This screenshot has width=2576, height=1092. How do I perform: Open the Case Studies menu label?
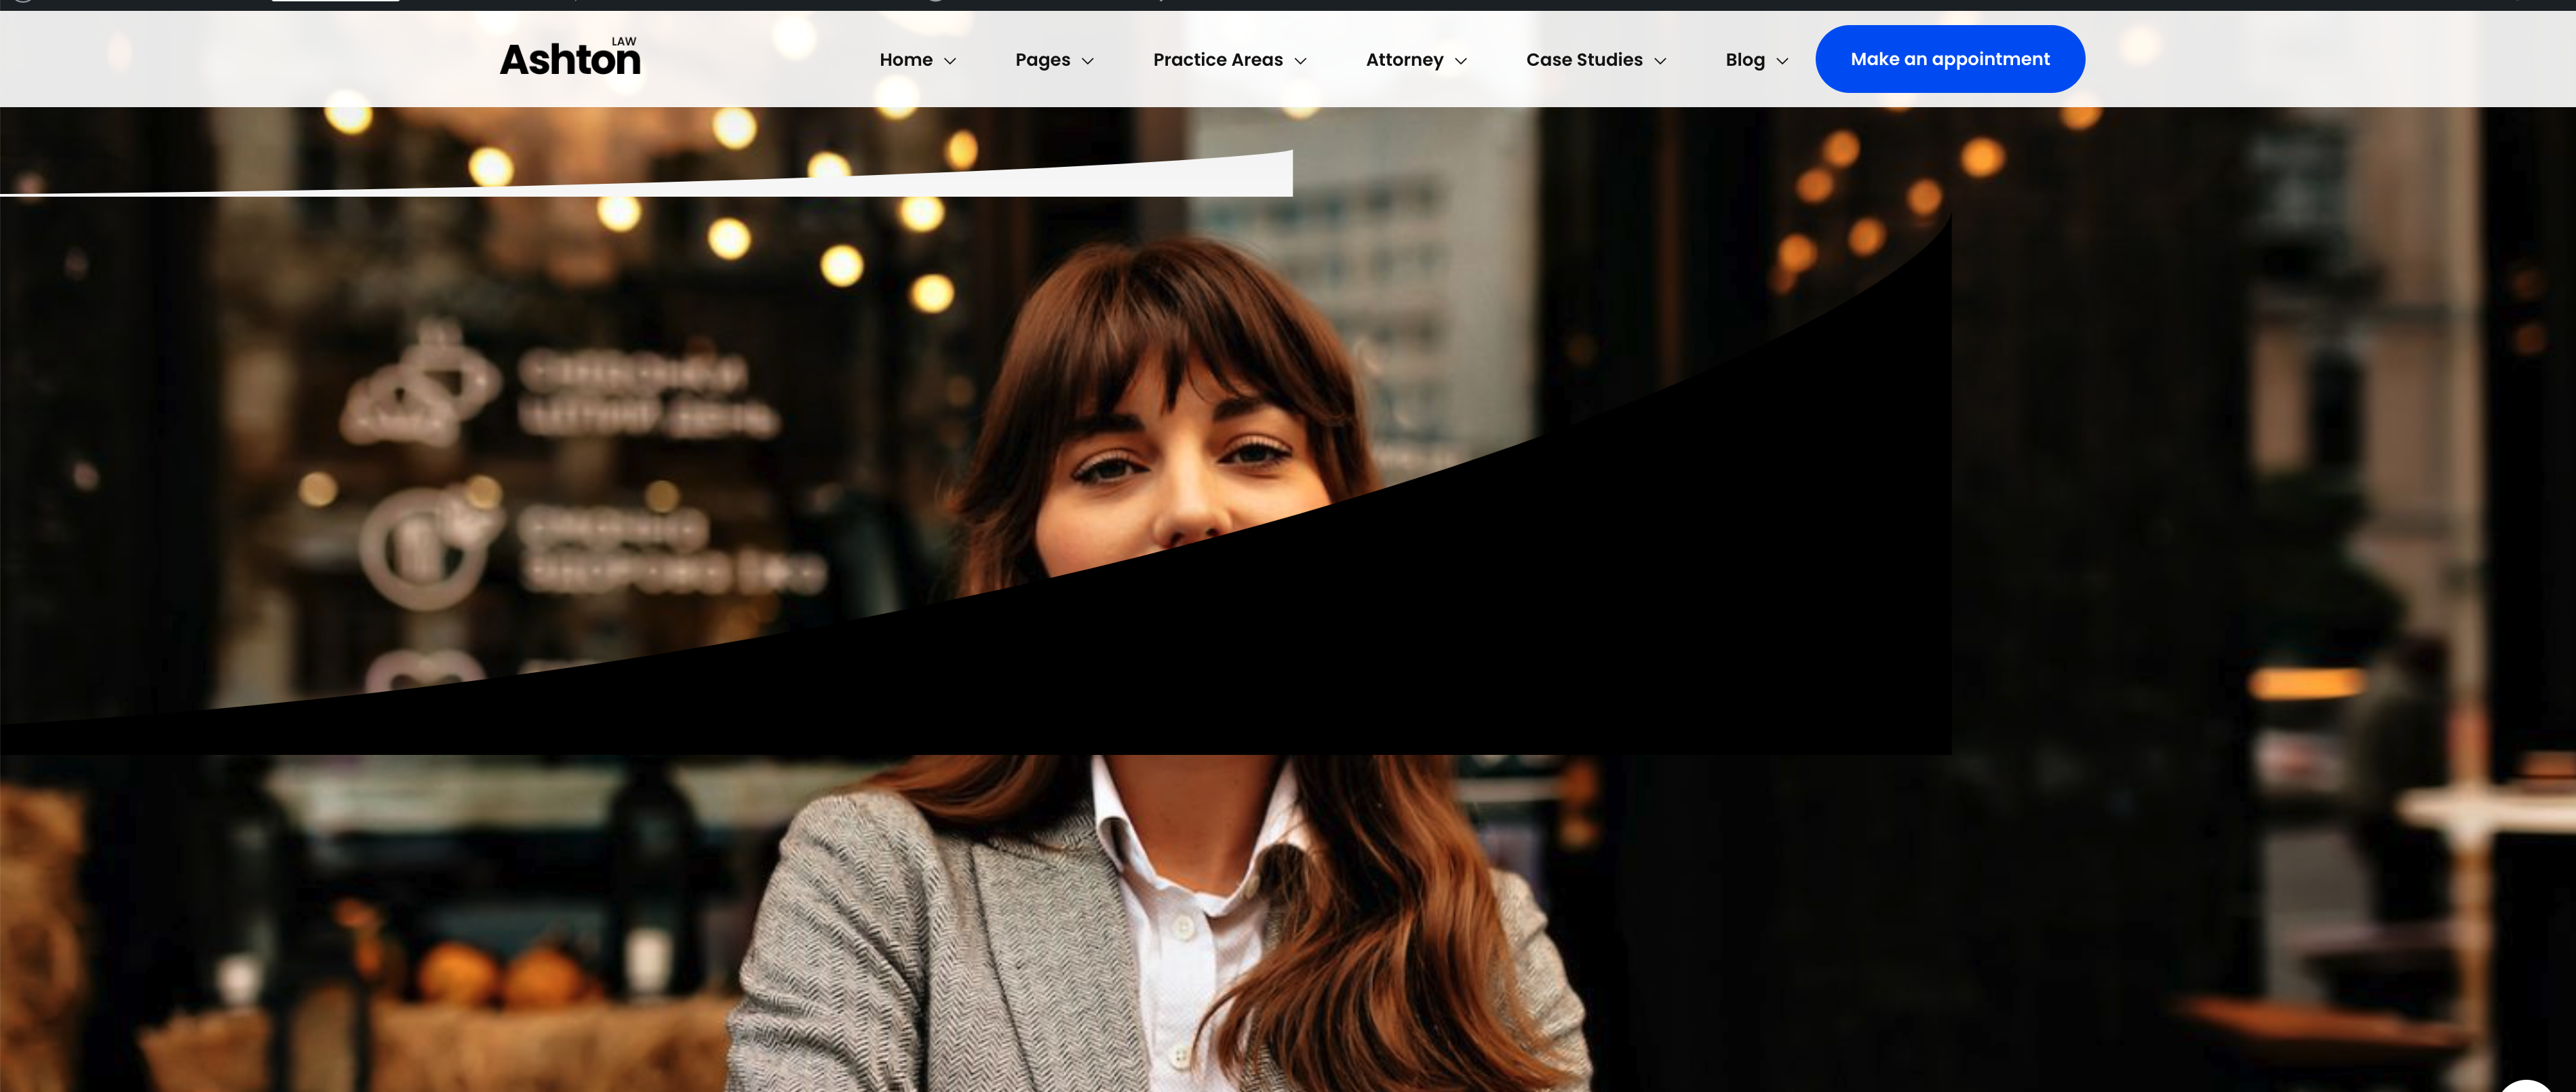pyautogui.click(x=1584, y=60)
